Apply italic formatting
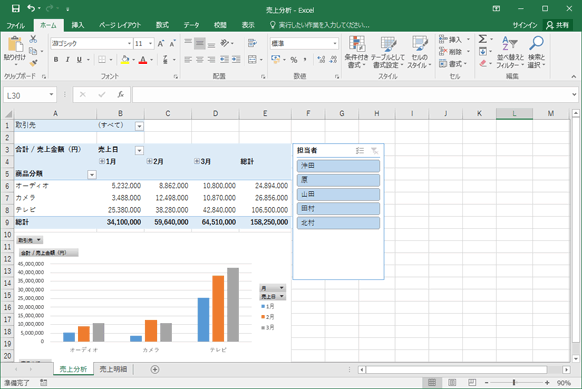The image size is (582, 389). [67, 59]
